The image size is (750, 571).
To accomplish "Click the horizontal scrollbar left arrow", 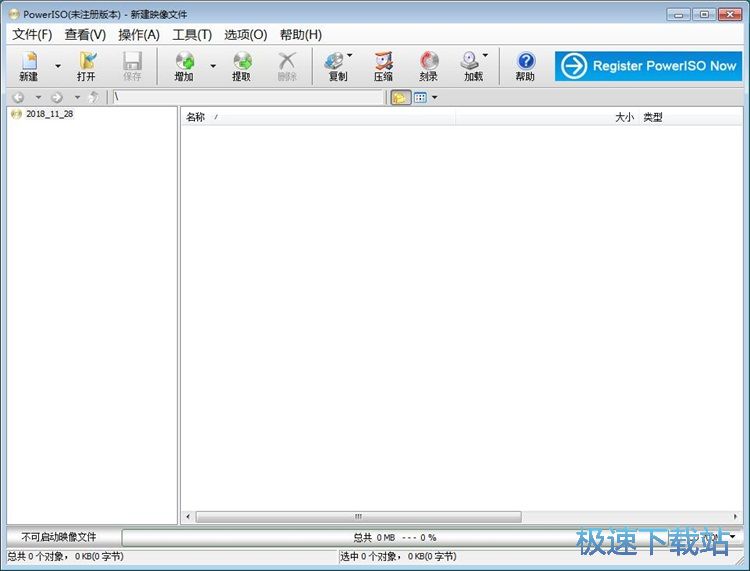I will (x=188, y=516).
